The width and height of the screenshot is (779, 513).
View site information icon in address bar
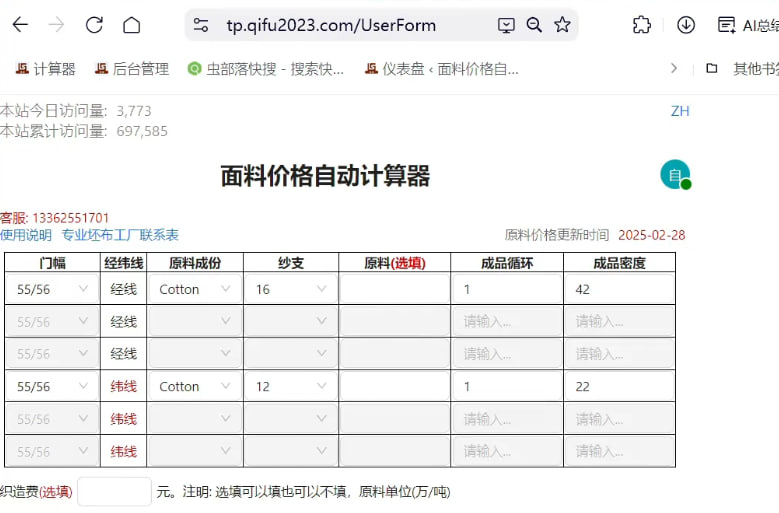pos(201,25)
